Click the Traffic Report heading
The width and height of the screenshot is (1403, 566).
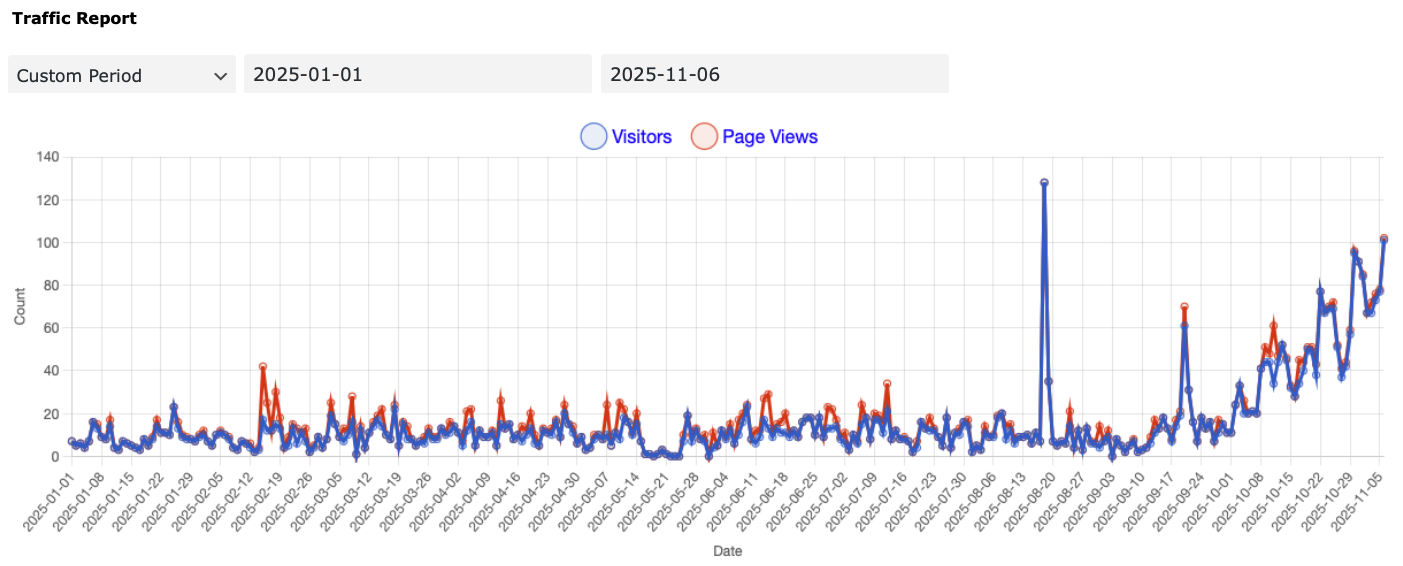[74, 19]
